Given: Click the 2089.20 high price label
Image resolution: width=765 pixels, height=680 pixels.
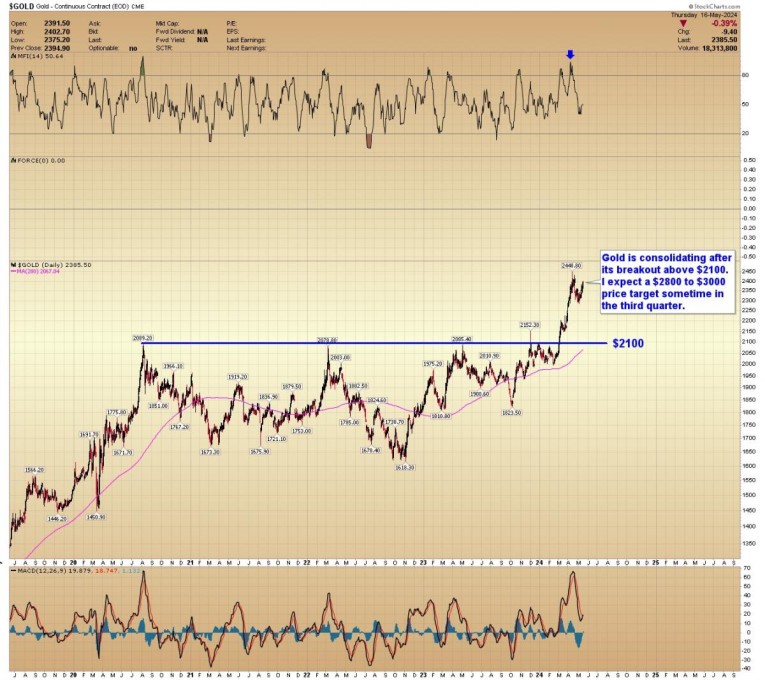Looking at the screenshot, I should point(142,338).
